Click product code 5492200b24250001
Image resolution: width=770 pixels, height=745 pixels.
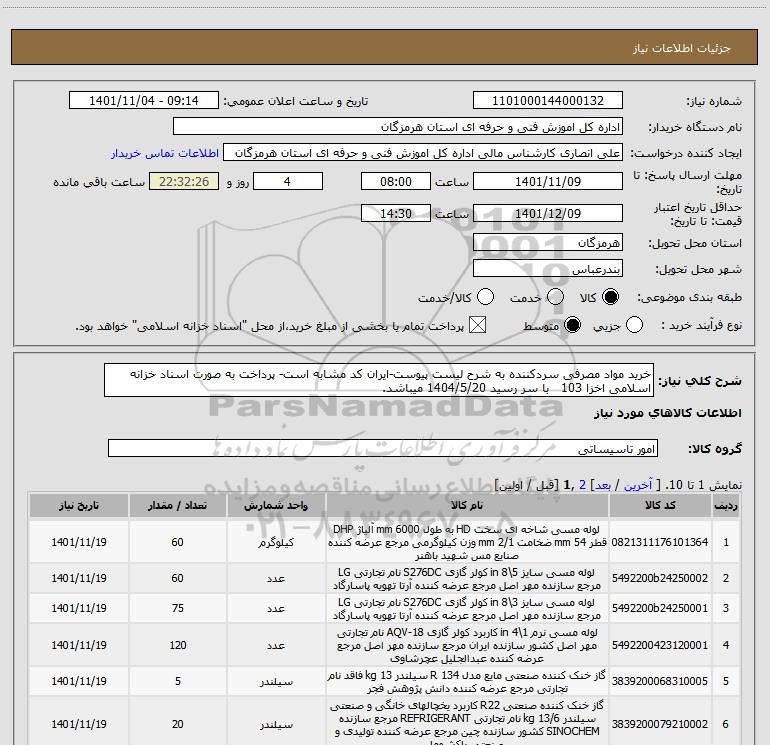[x=660, y=608]
